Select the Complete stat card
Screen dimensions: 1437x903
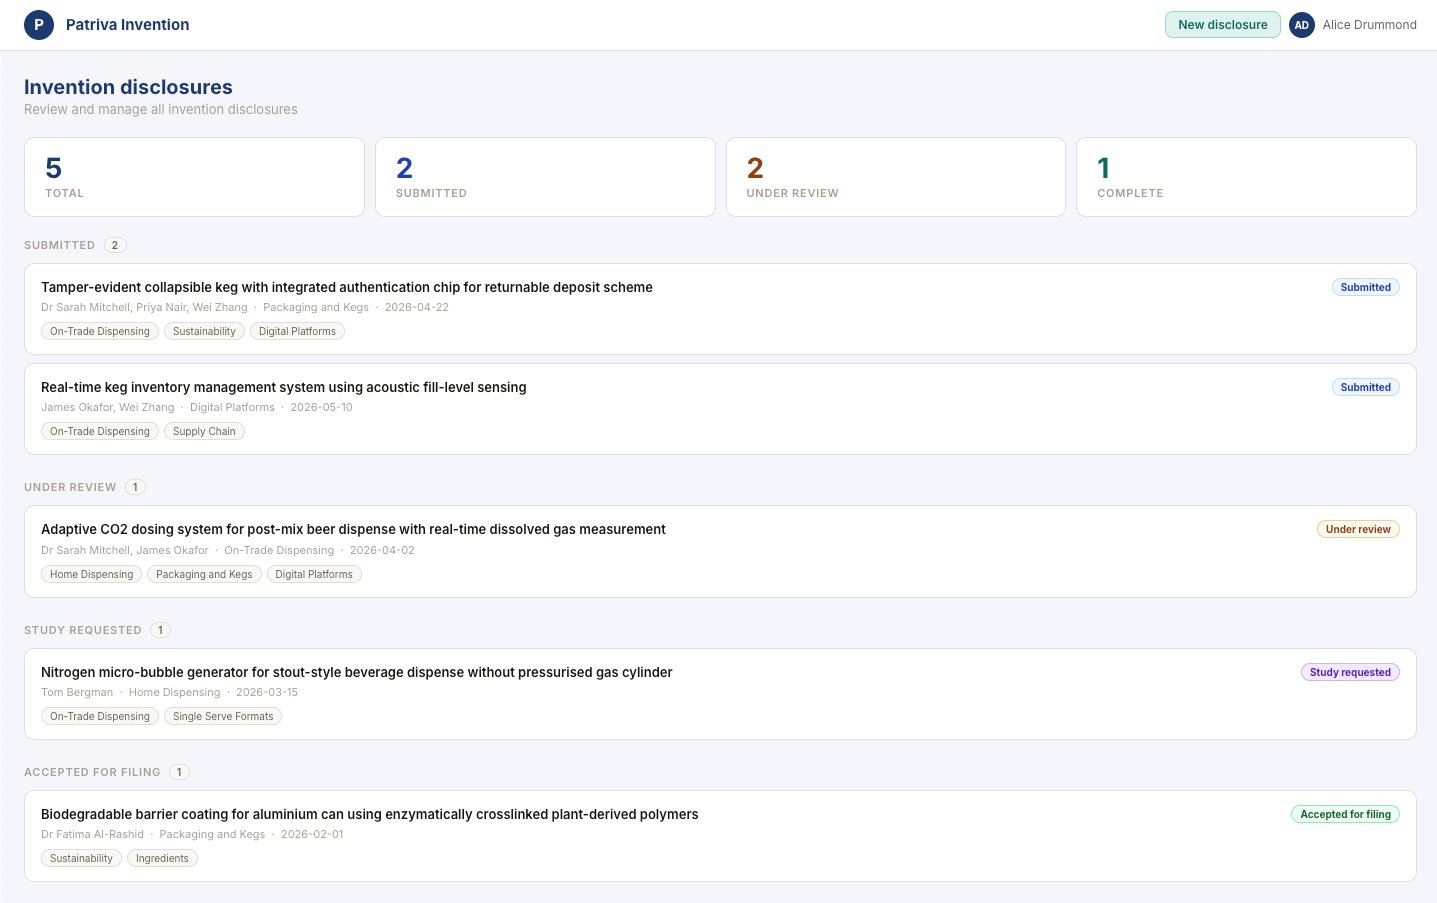point(1246,177)
